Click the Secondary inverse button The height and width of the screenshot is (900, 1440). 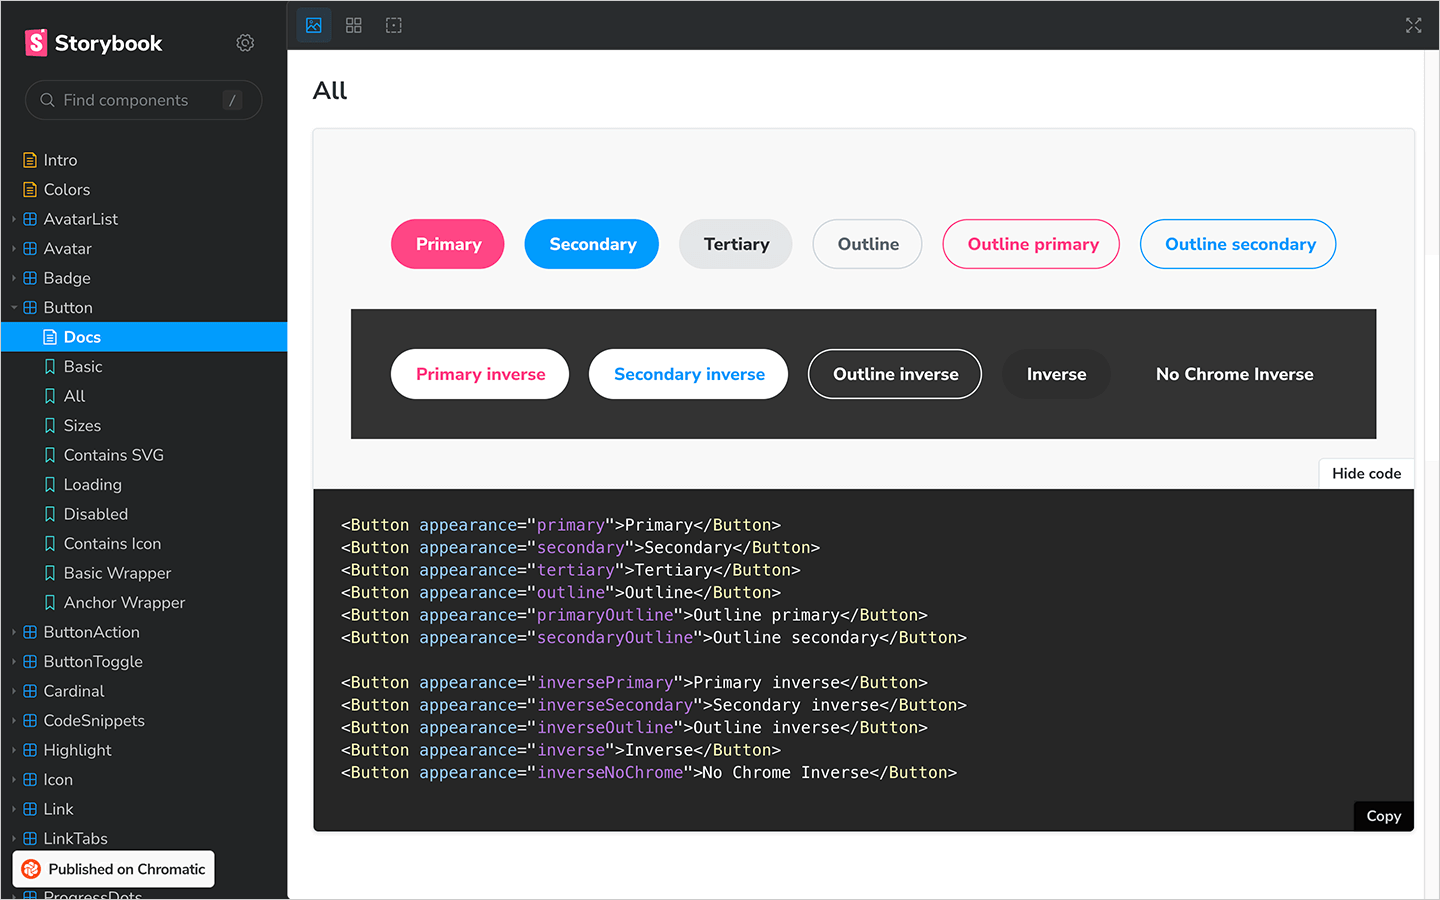pos(689,374)
